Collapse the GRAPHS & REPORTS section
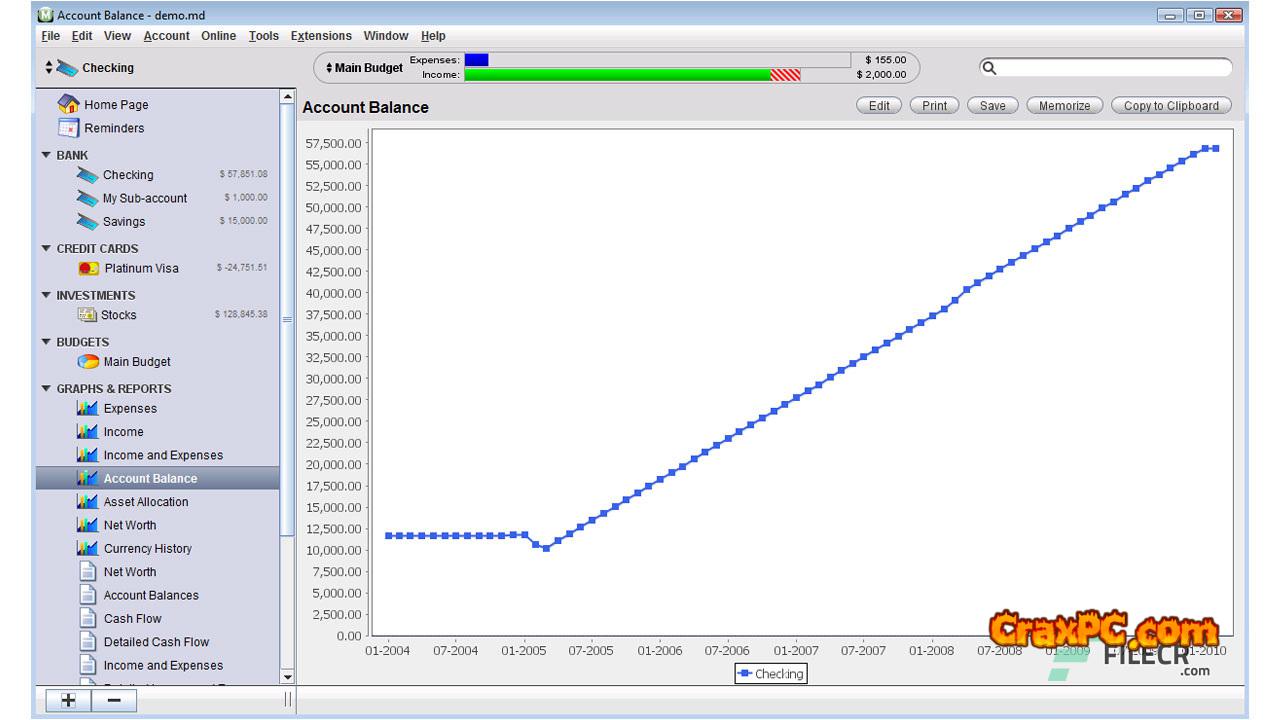This screenshot has width=1280, height=720. 46,388
